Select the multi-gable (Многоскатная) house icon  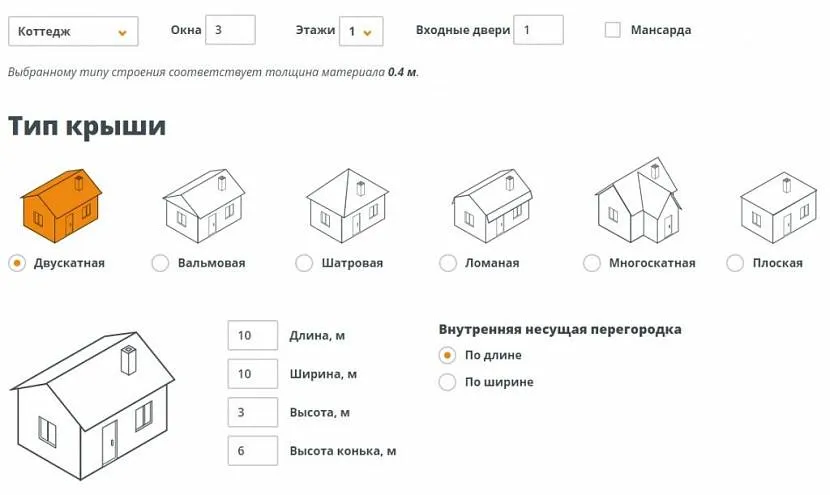point(638,201)
